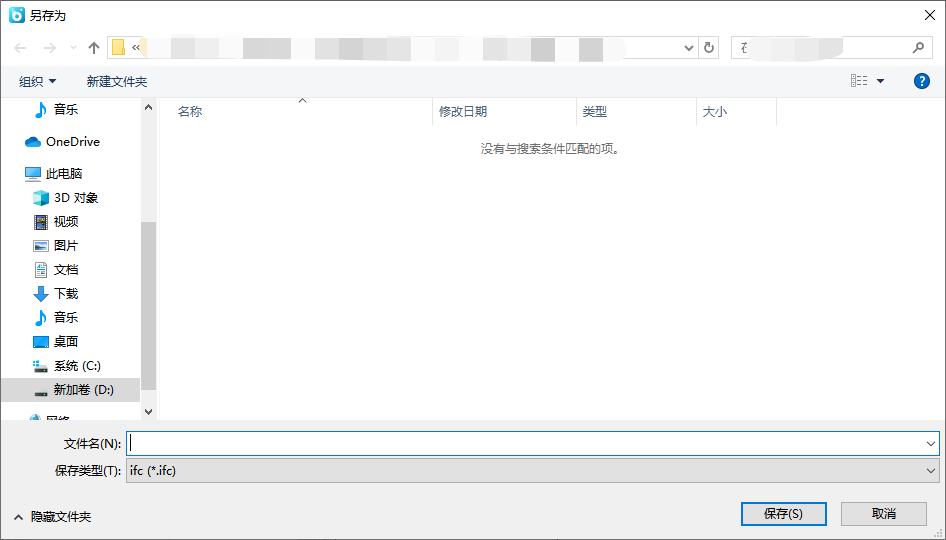Go up one folder level
This screenshot has width=946, height=540.
click(x=94, y=48)
